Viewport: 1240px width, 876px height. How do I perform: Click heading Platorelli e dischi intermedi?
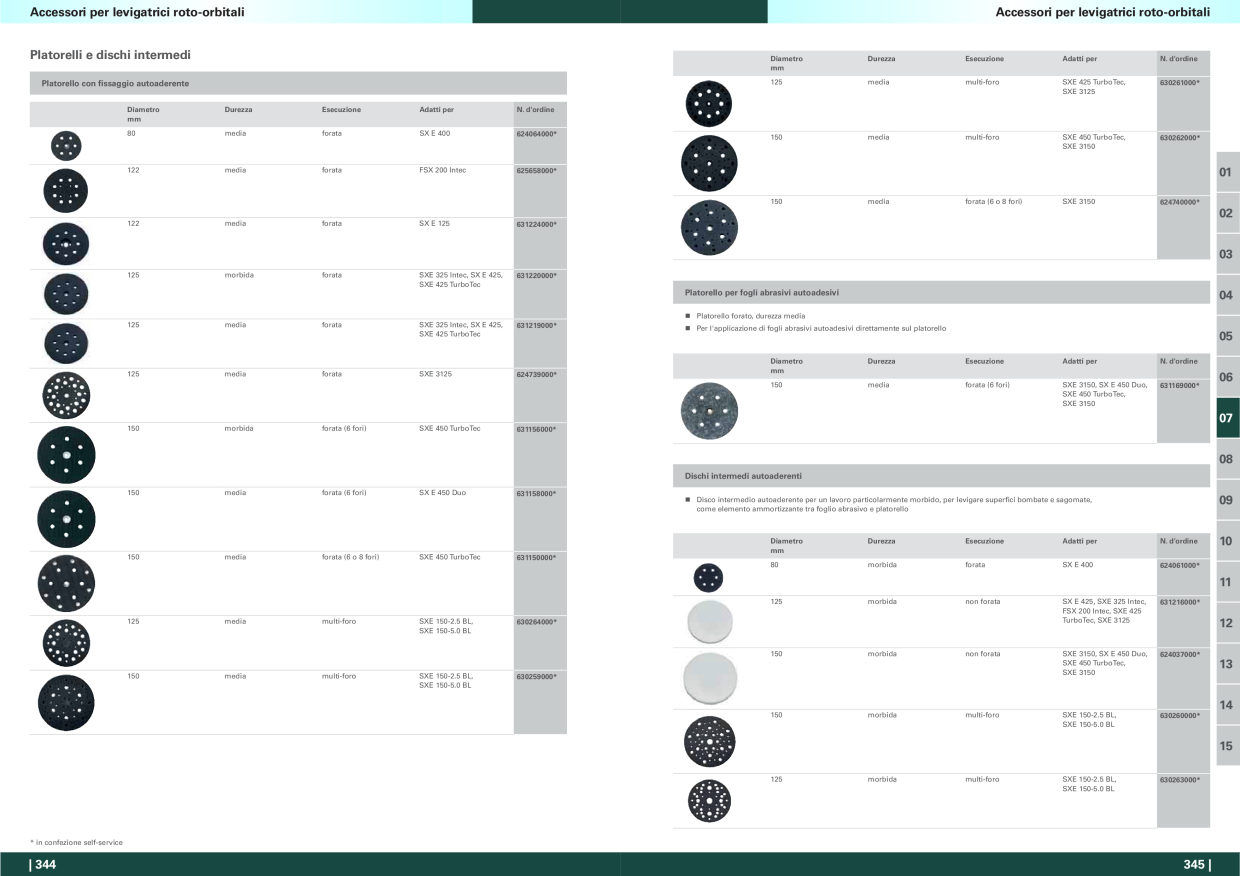click(111, 53)
